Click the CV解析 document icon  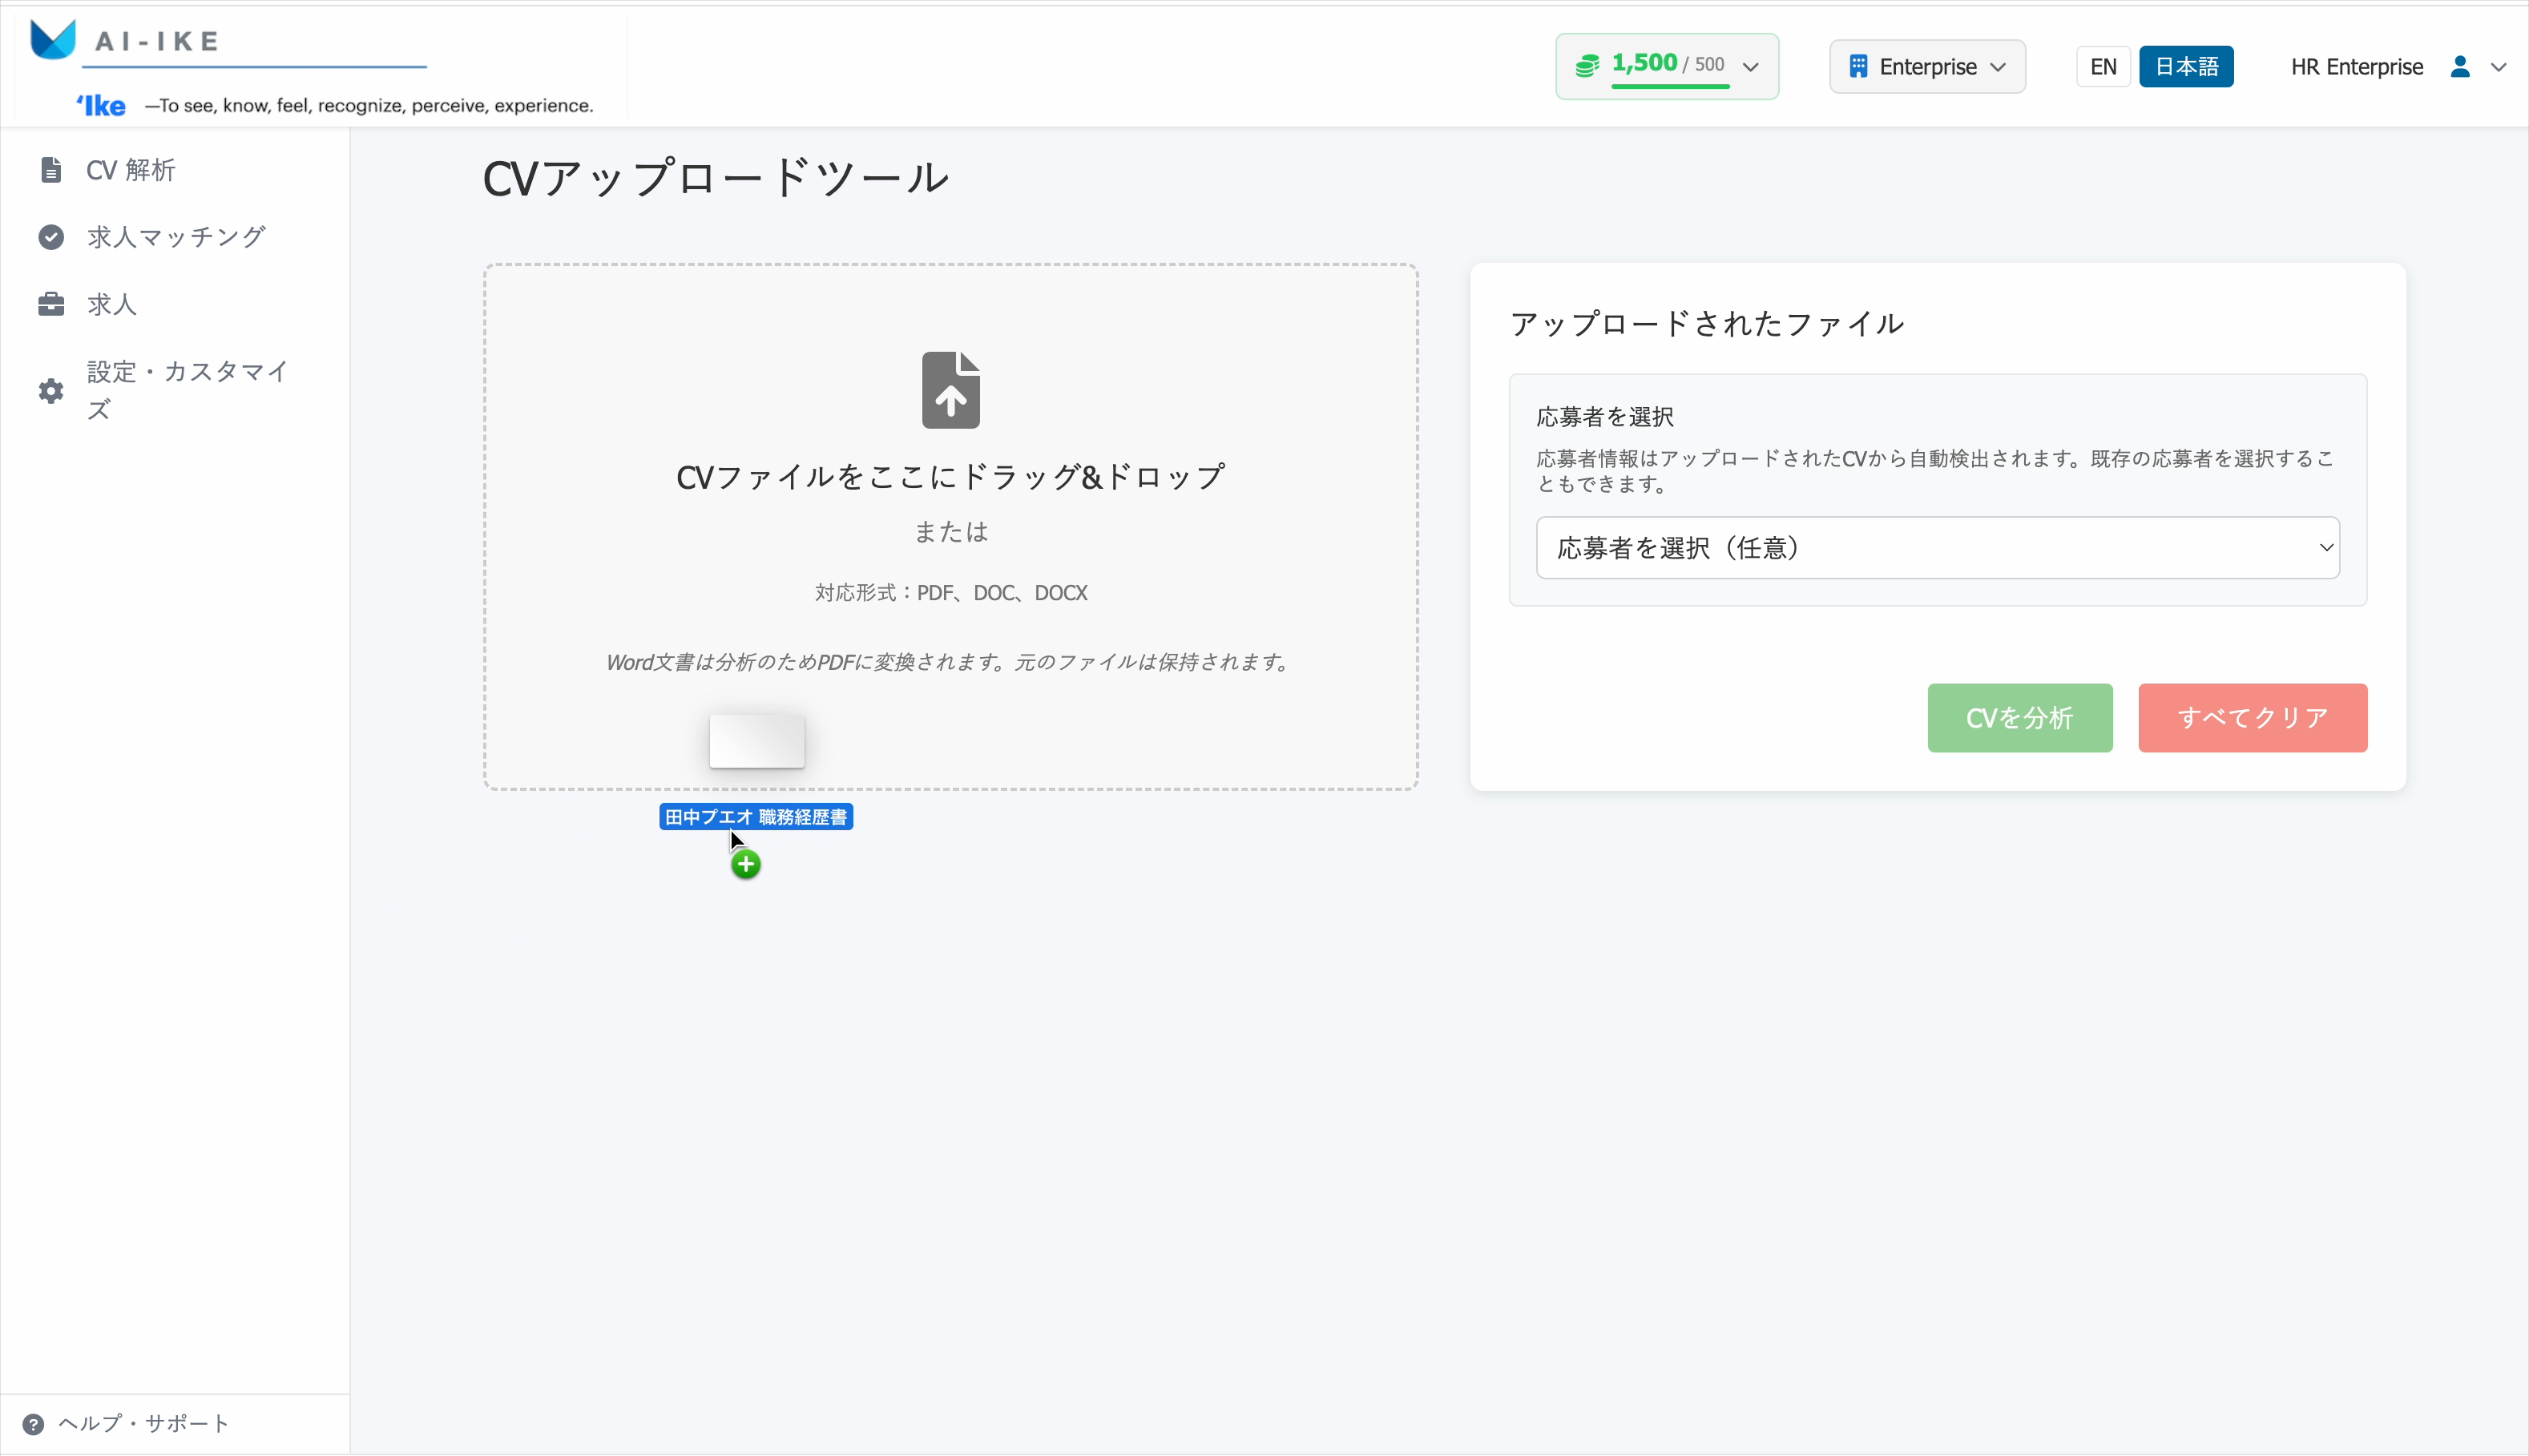[x=51, y=170]
